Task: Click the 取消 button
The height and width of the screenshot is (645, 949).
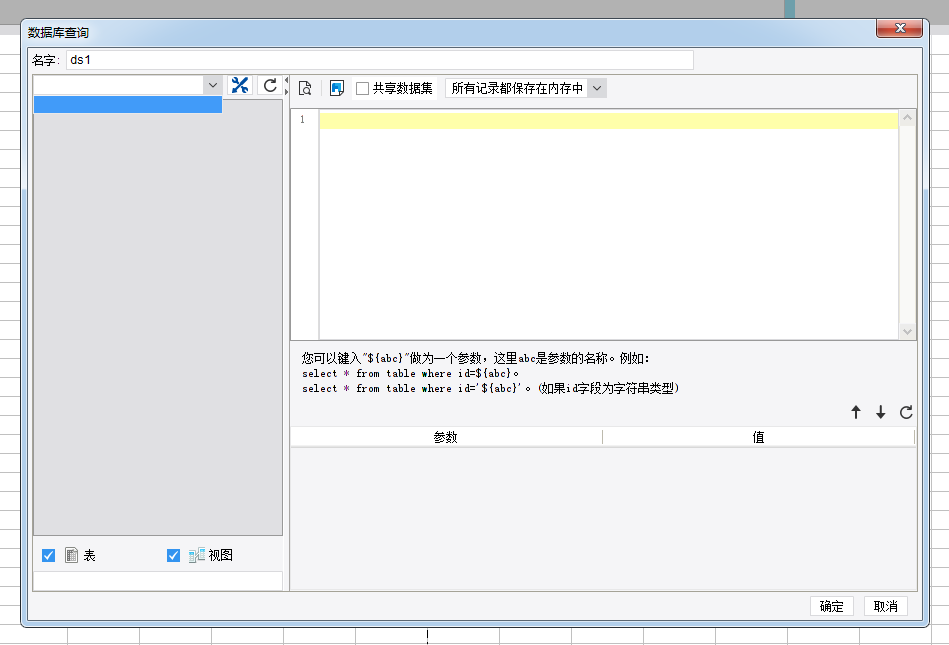Action: point(885,606)
